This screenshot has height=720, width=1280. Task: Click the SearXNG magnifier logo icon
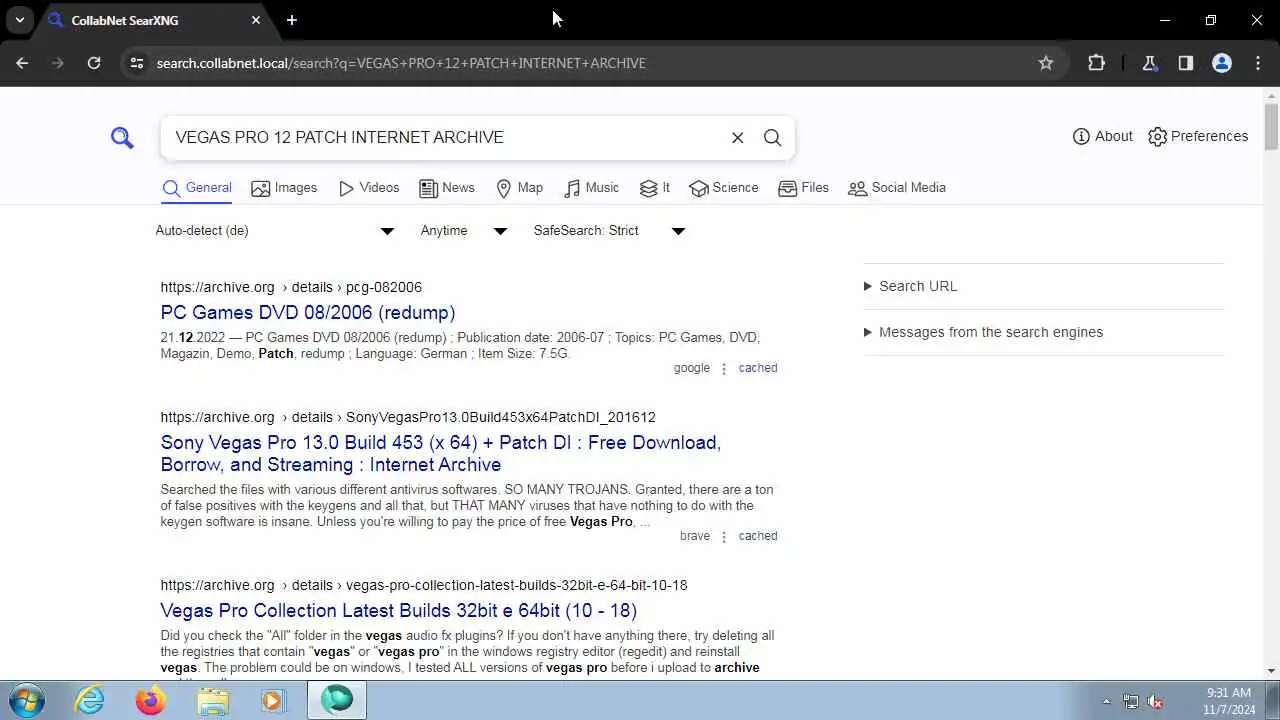(122, 138)
